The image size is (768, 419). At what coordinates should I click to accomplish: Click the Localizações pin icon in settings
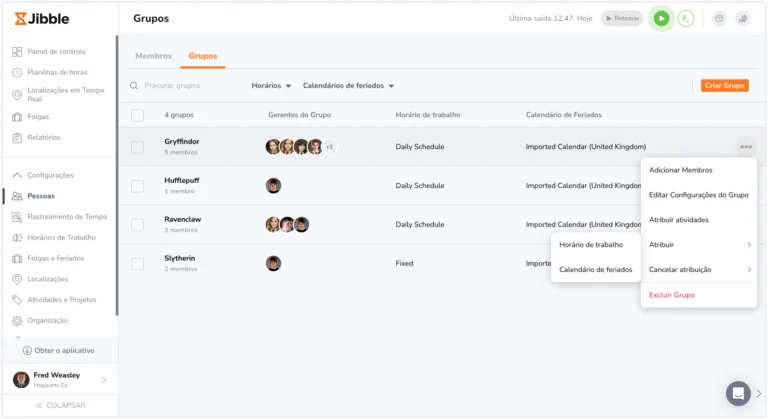(x=17, y=279)
